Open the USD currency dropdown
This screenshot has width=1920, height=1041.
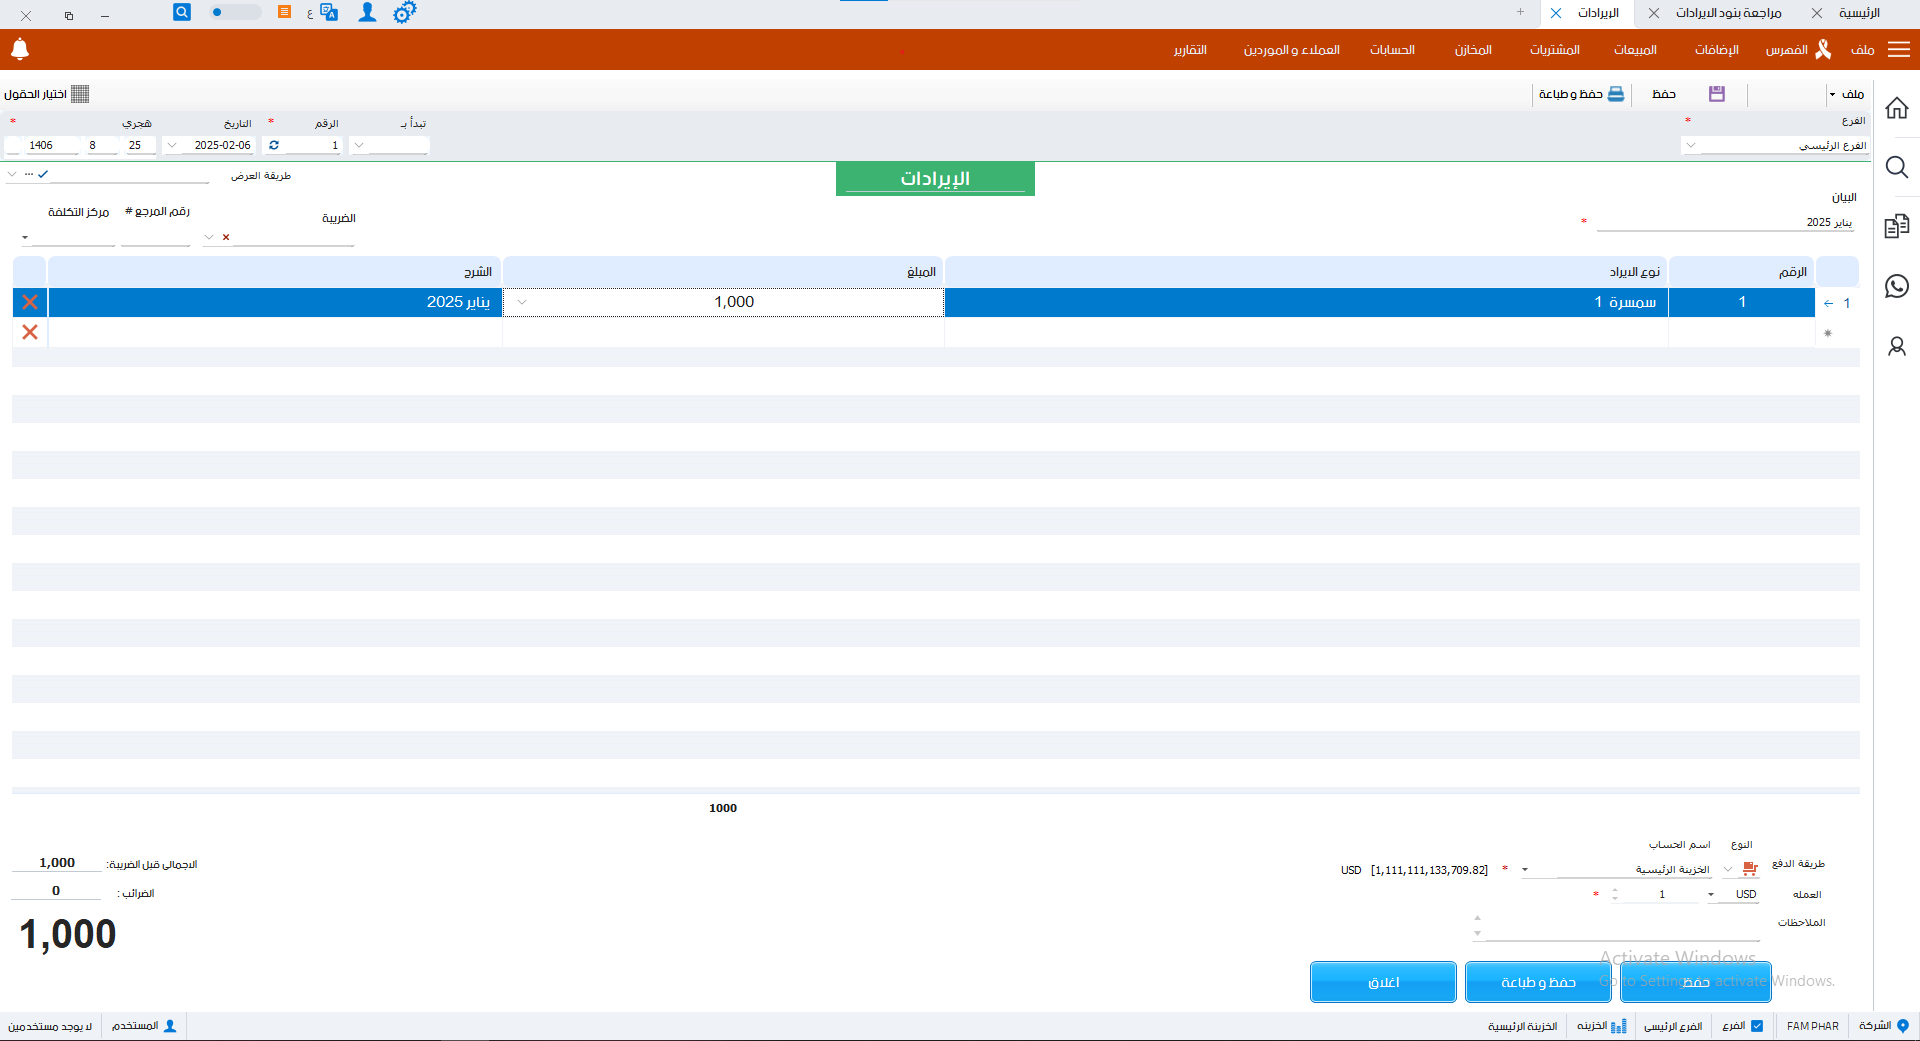tap(1711, 895)
